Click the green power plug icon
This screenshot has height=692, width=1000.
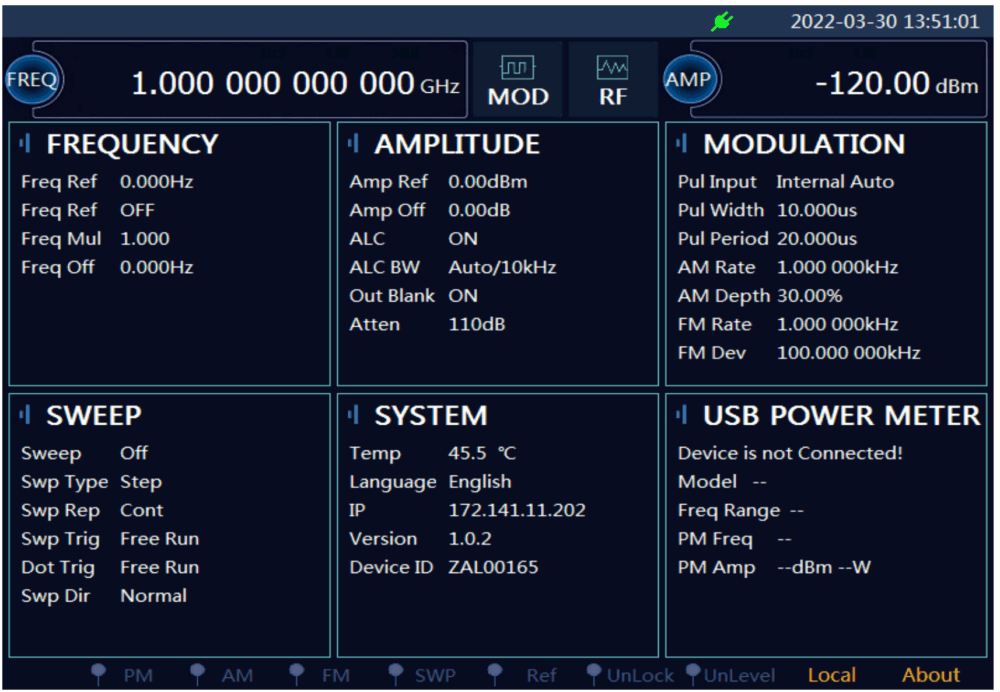click(721, 22)
